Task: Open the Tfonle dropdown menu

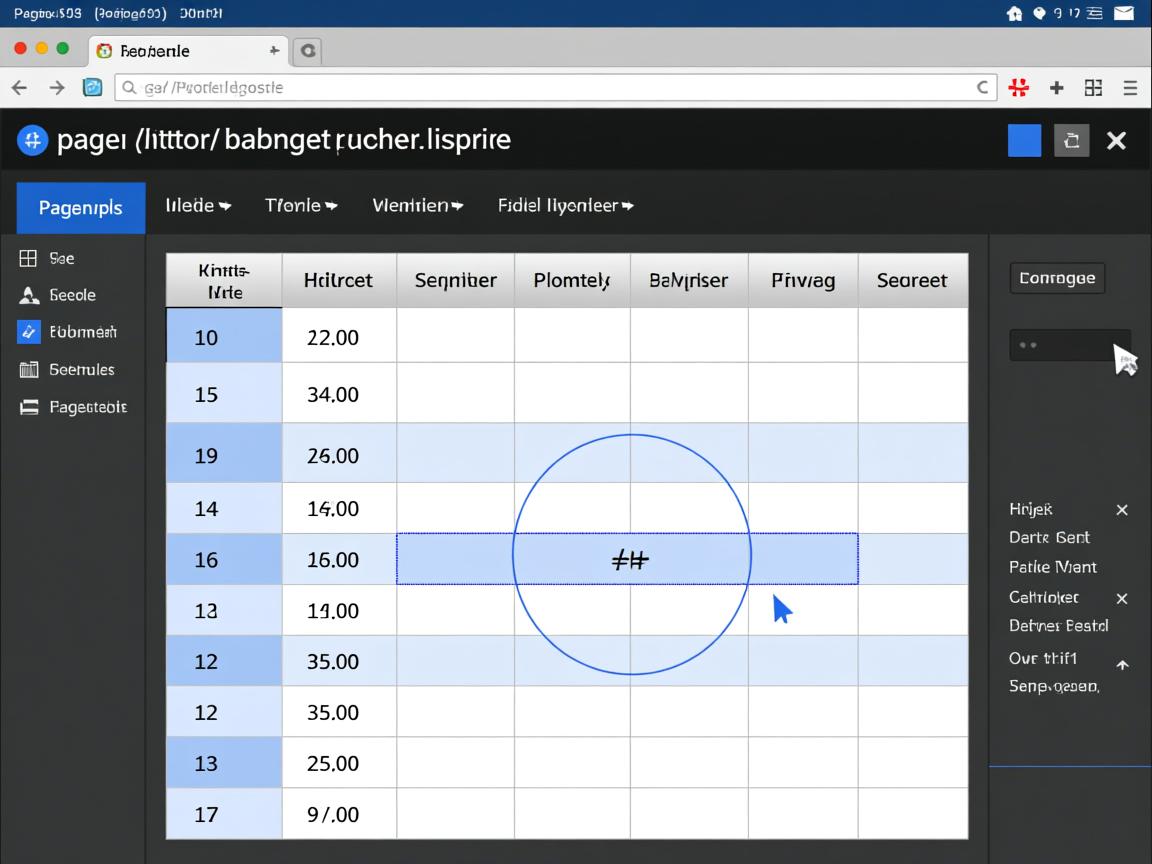Action: point(300,206)
